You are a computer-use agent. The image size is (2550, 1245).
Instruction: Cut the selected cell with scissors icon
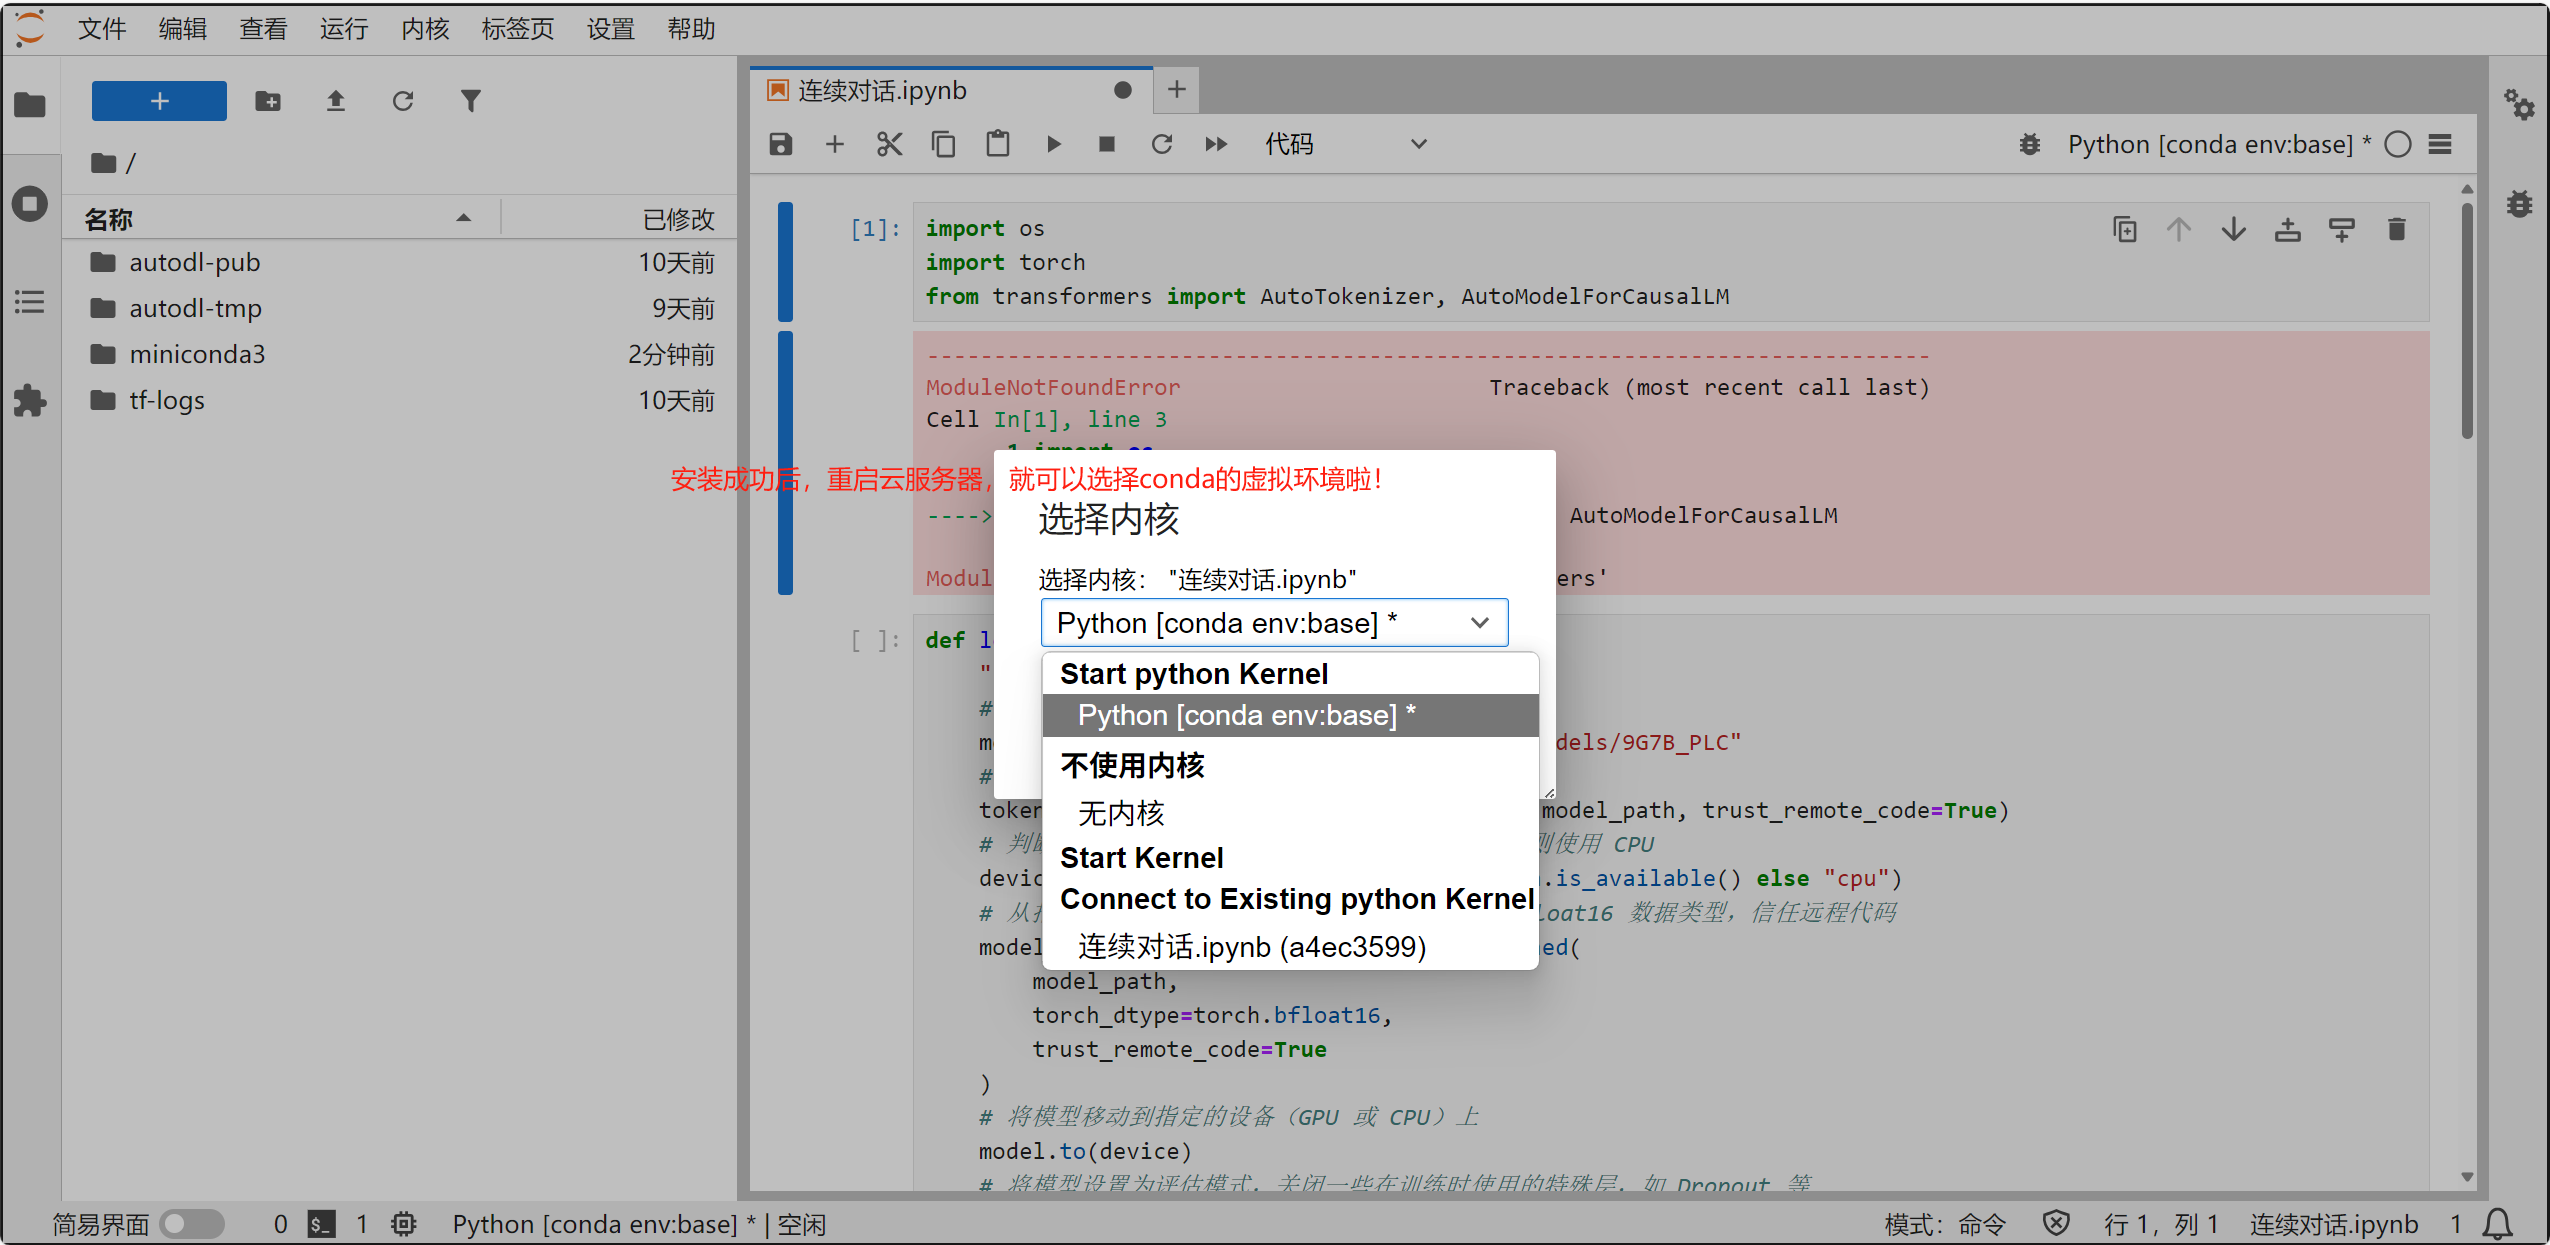point(889,145)
